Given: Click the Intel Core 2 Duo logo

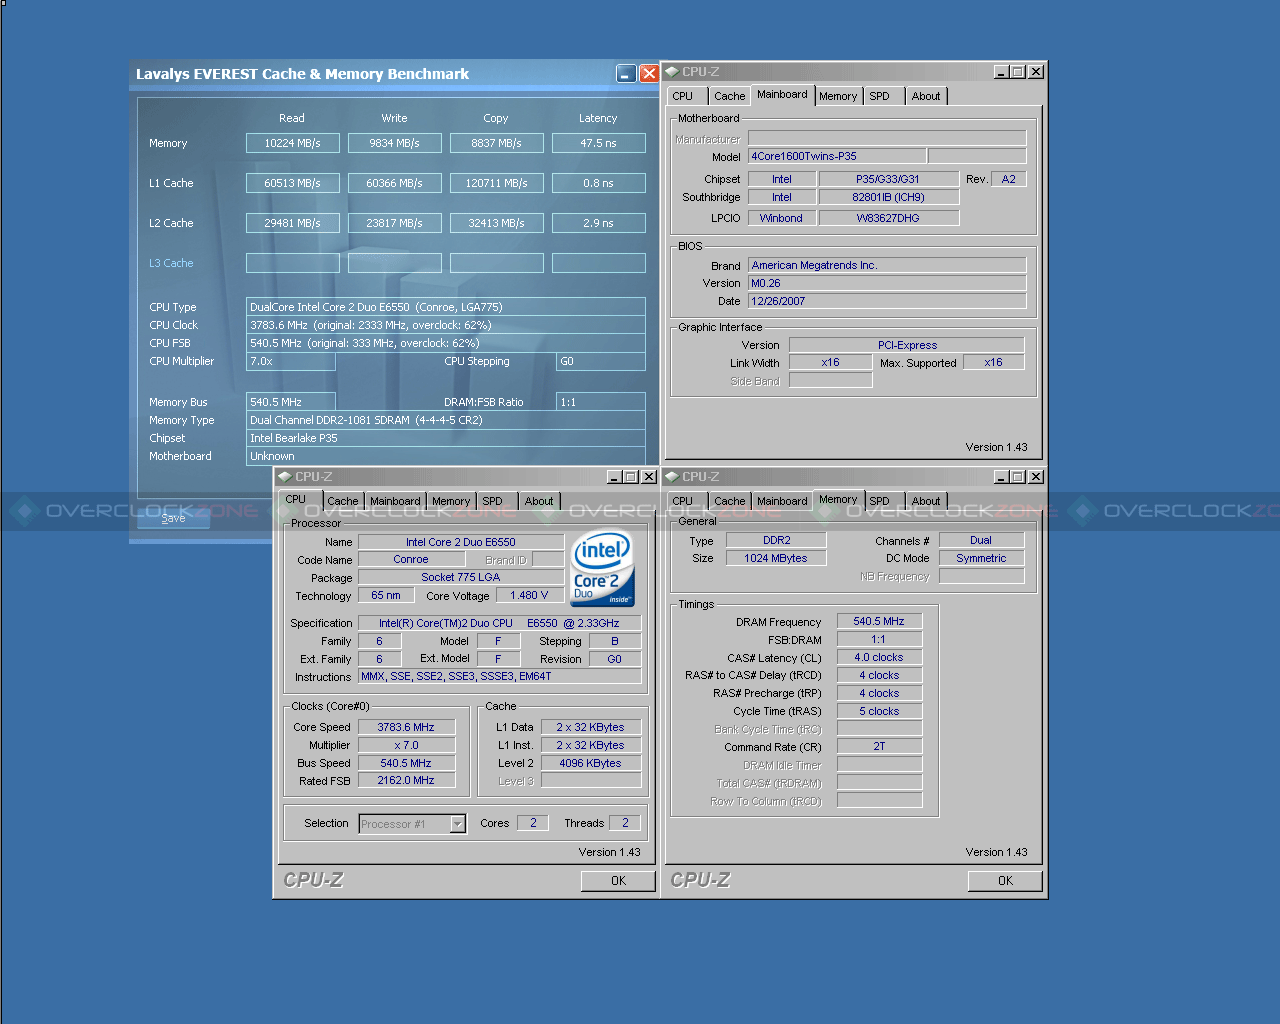Looking at the screenshot, I should pyautogui.click(x=602, y=568).
